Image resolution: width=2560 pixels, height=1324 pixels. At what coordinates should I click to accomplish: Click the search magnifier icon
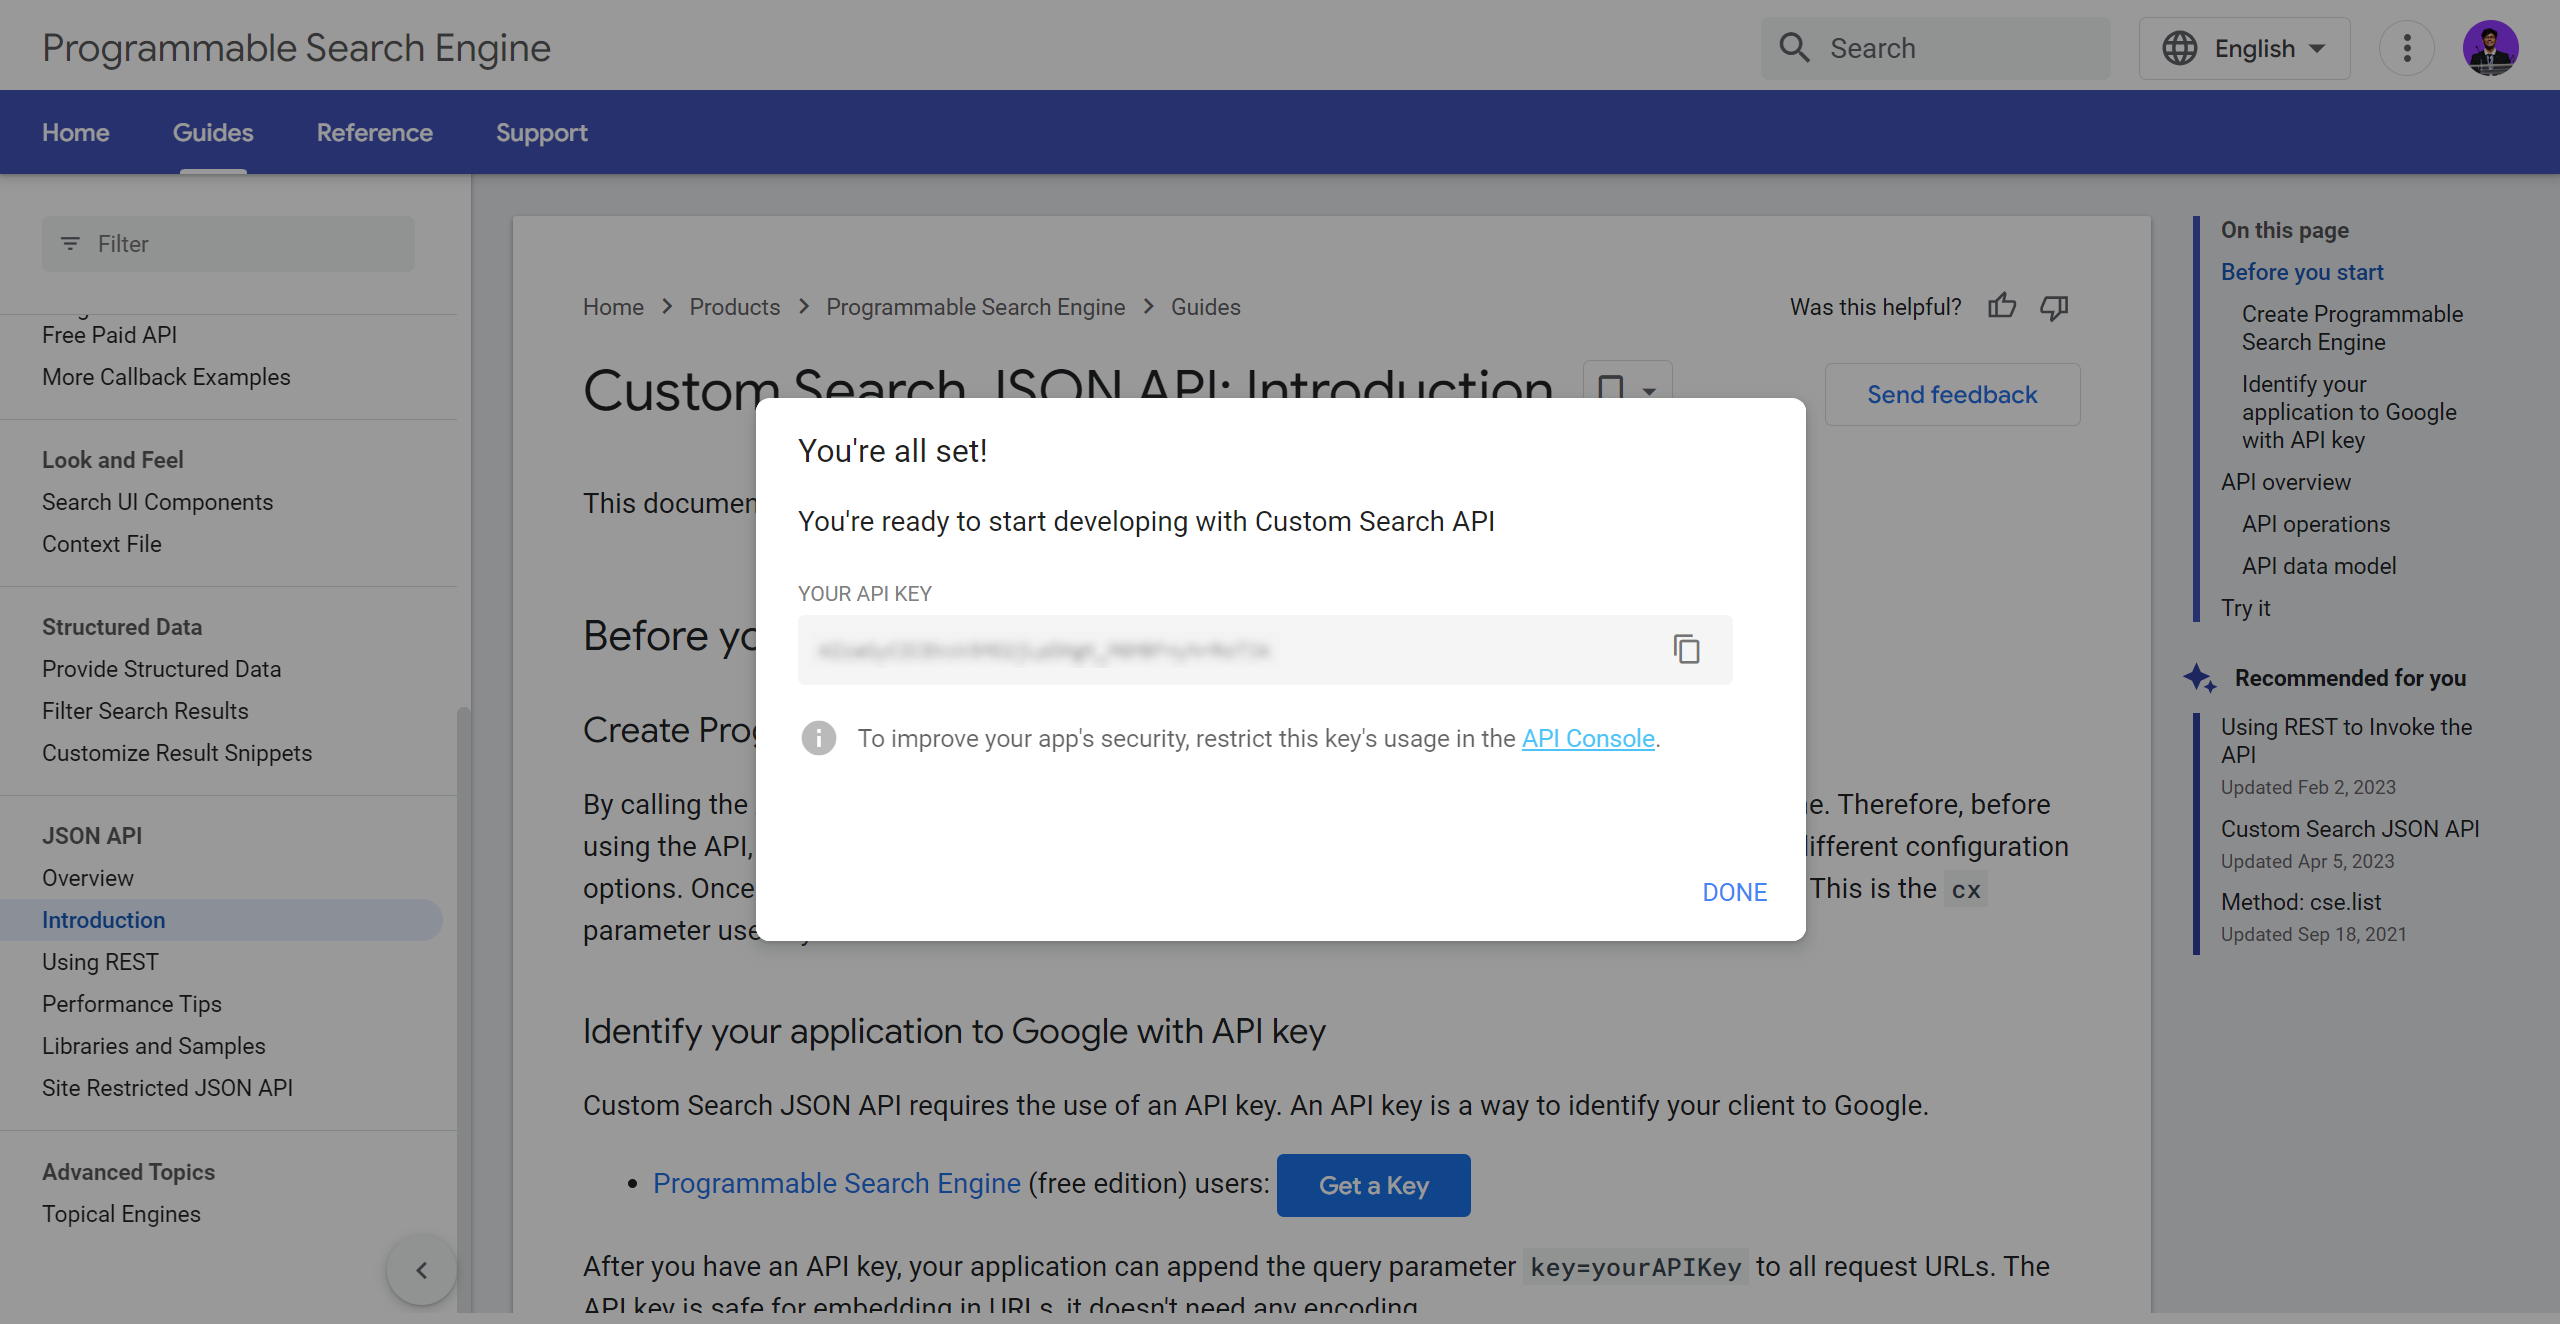pyautogui.click(x=1795, y=48)
